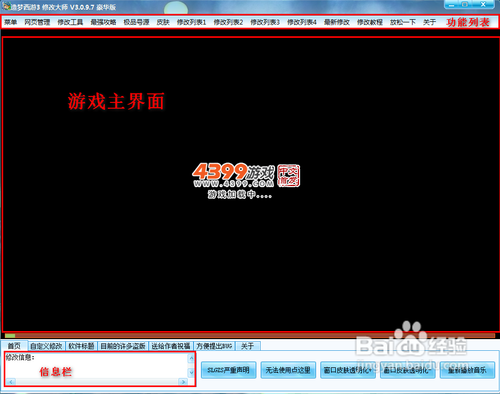500x394 pixels.
Task: Click the 窗口皮肤透明化+ button
Action: 348,370
